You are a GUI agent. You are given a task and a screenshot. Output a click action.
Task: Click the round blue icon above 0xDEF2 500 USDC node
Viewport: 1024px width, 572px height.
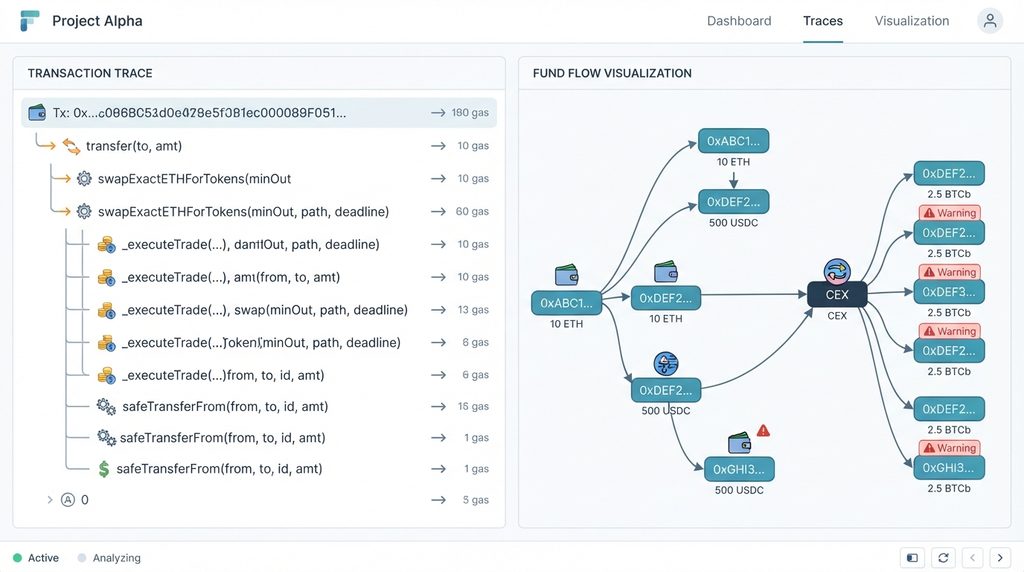[x=665, y=364]
